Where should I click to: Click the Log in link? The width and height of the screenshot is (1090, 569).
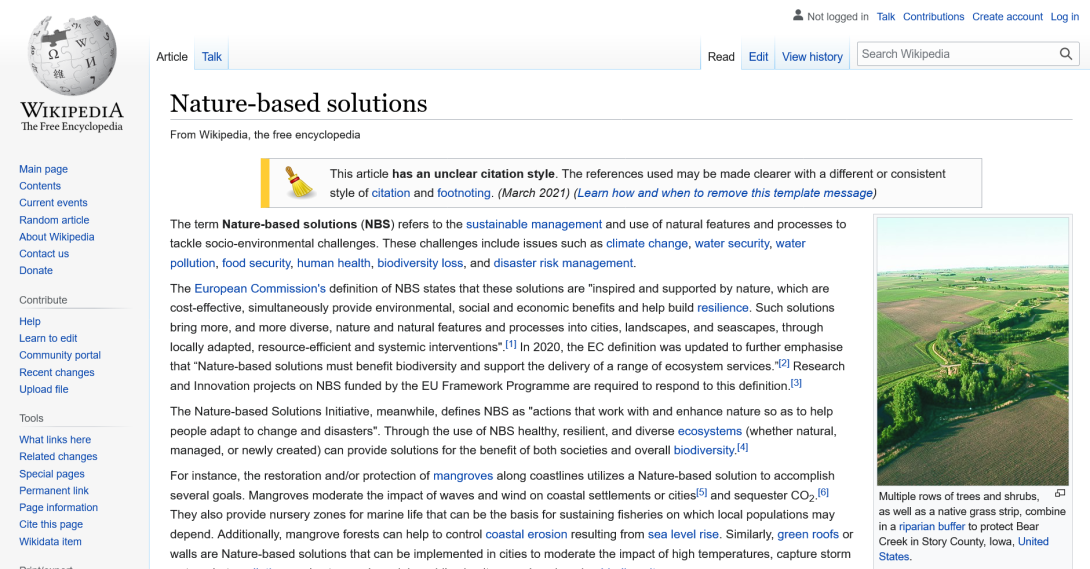point(1065,17)
